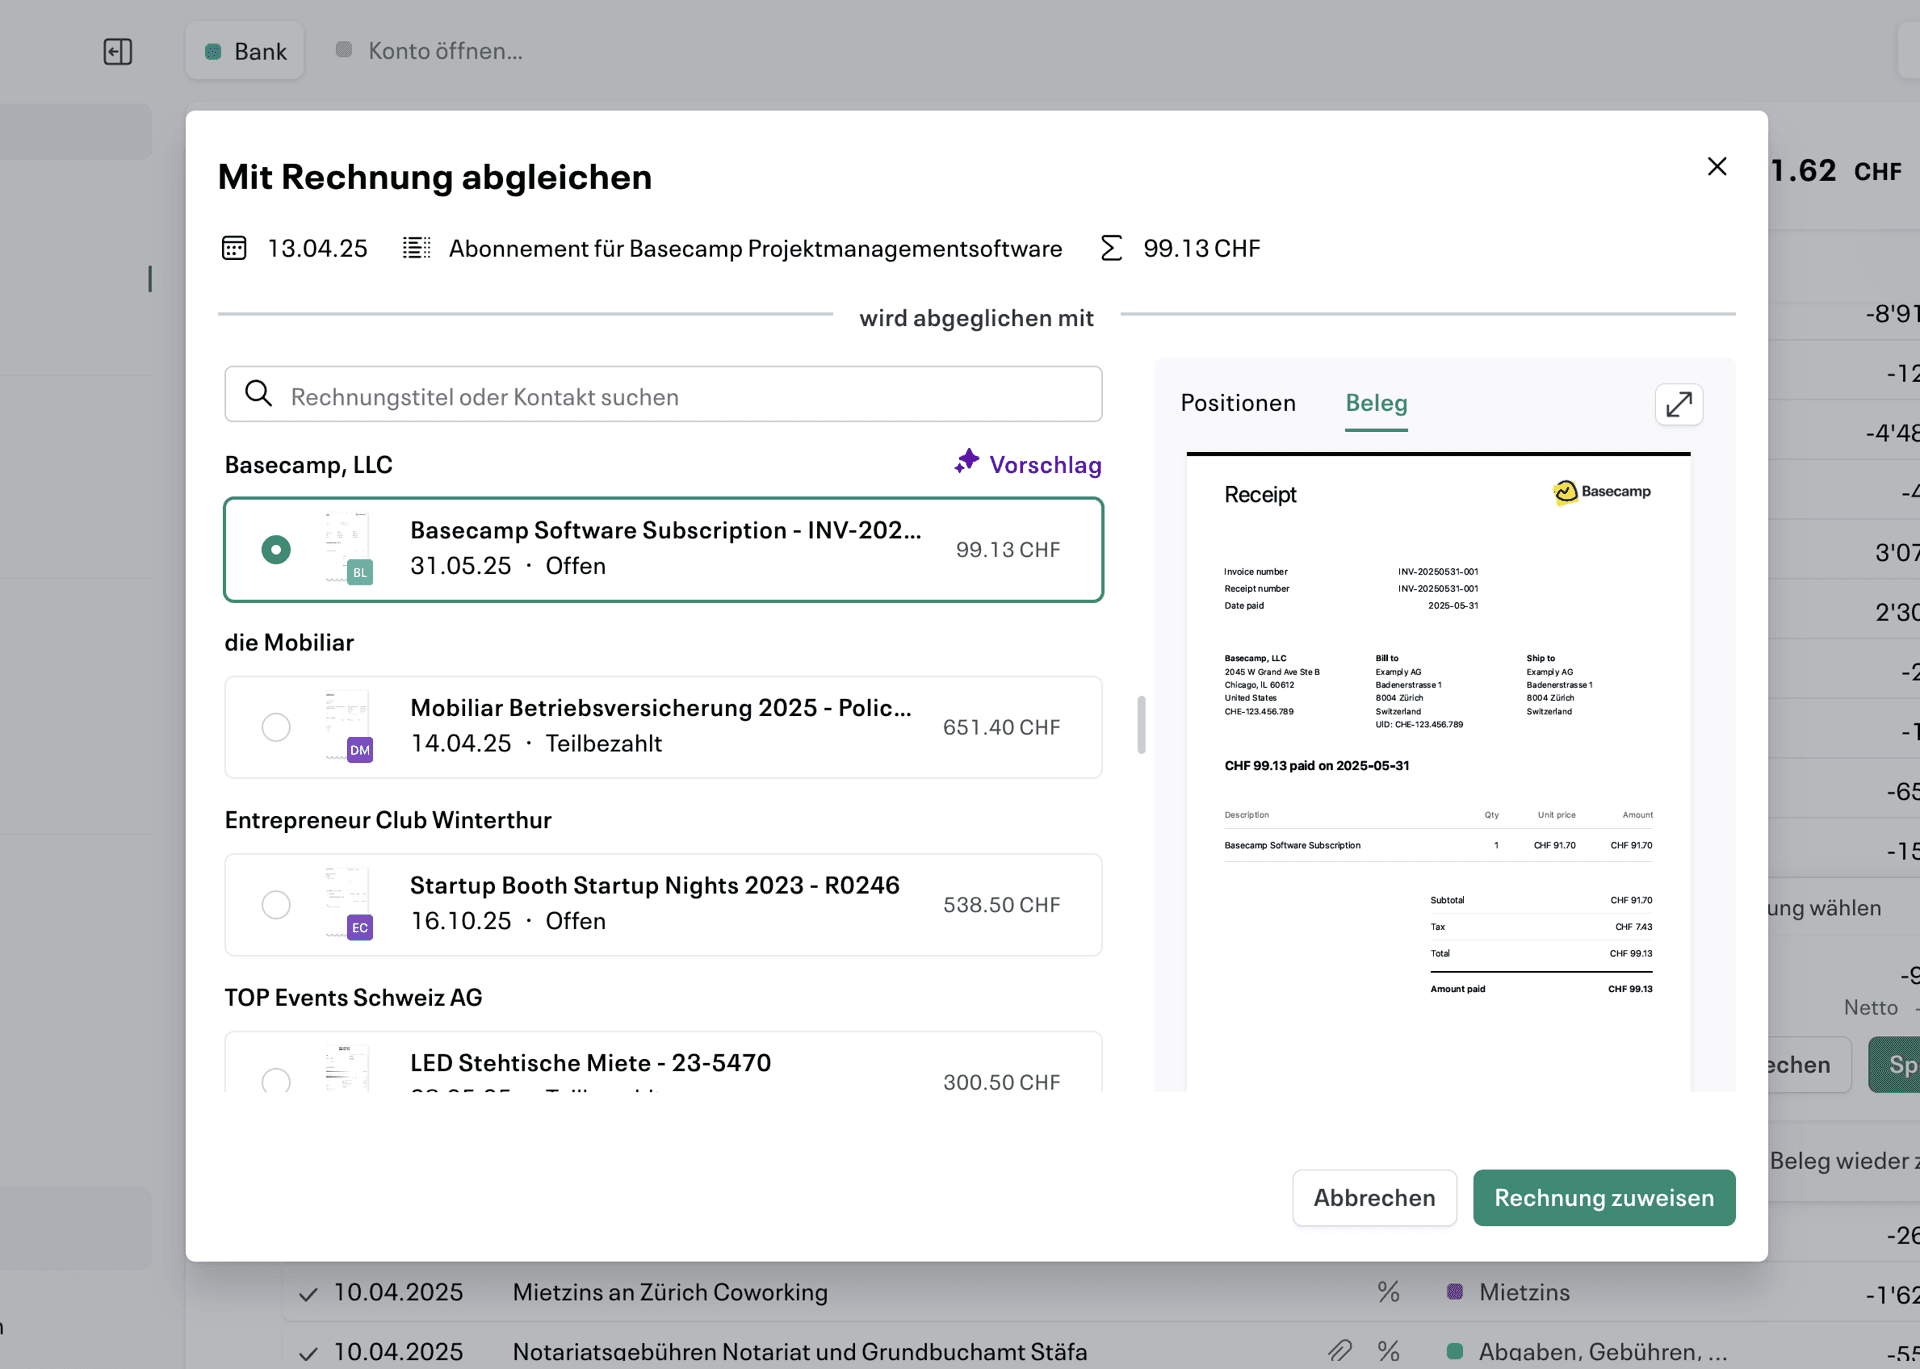
Task: Click the calendar date icon
Action: [x=234, y=248]
